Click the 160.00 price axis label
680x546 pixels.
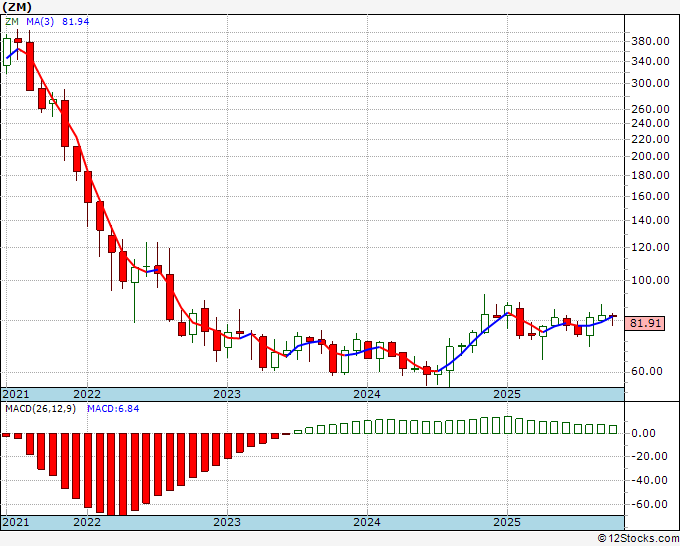coord(650,196)
